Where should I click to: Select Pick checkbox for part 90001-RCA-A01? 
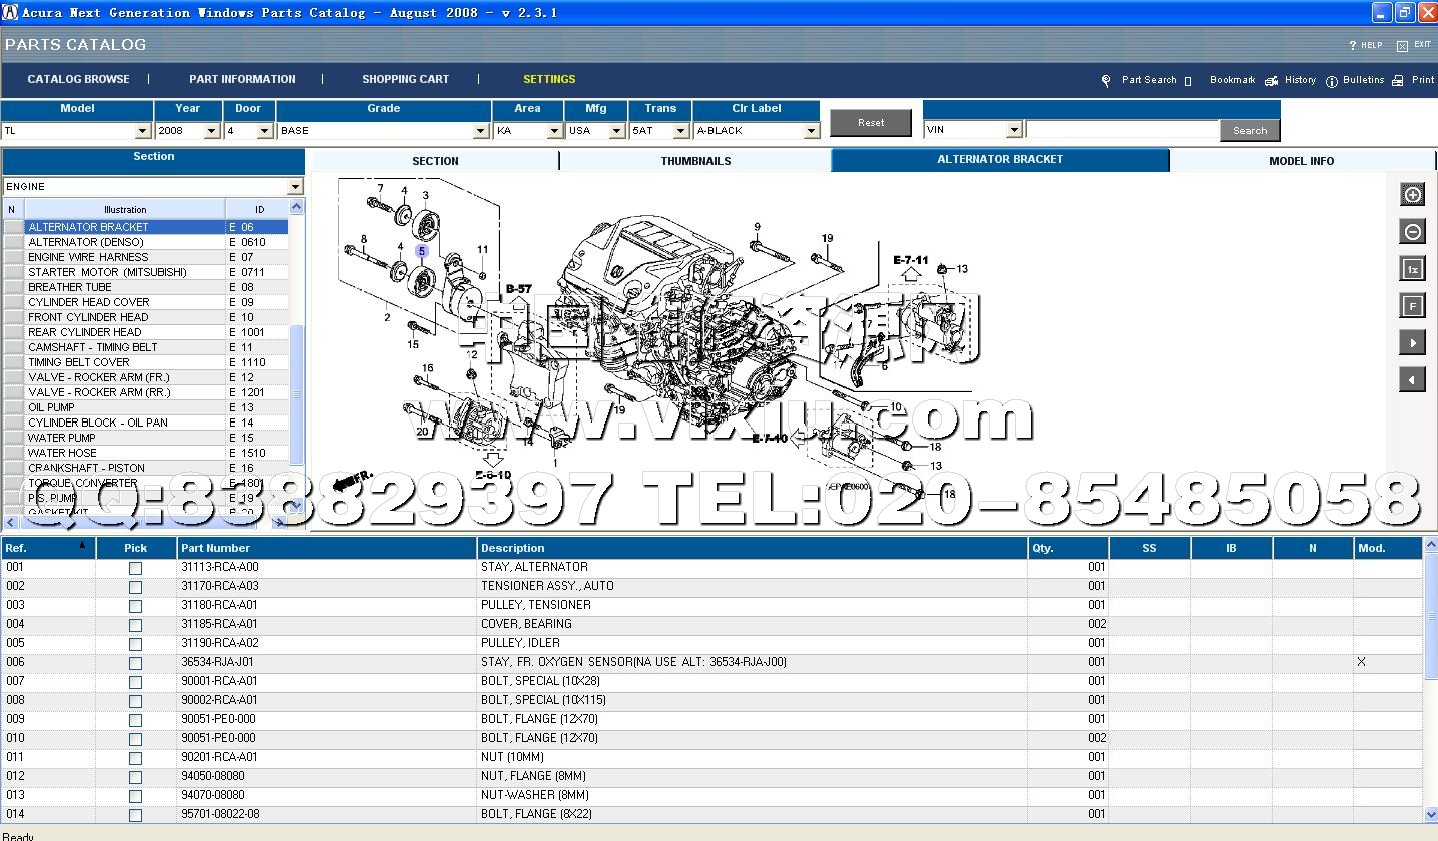[x=135, y=682]
